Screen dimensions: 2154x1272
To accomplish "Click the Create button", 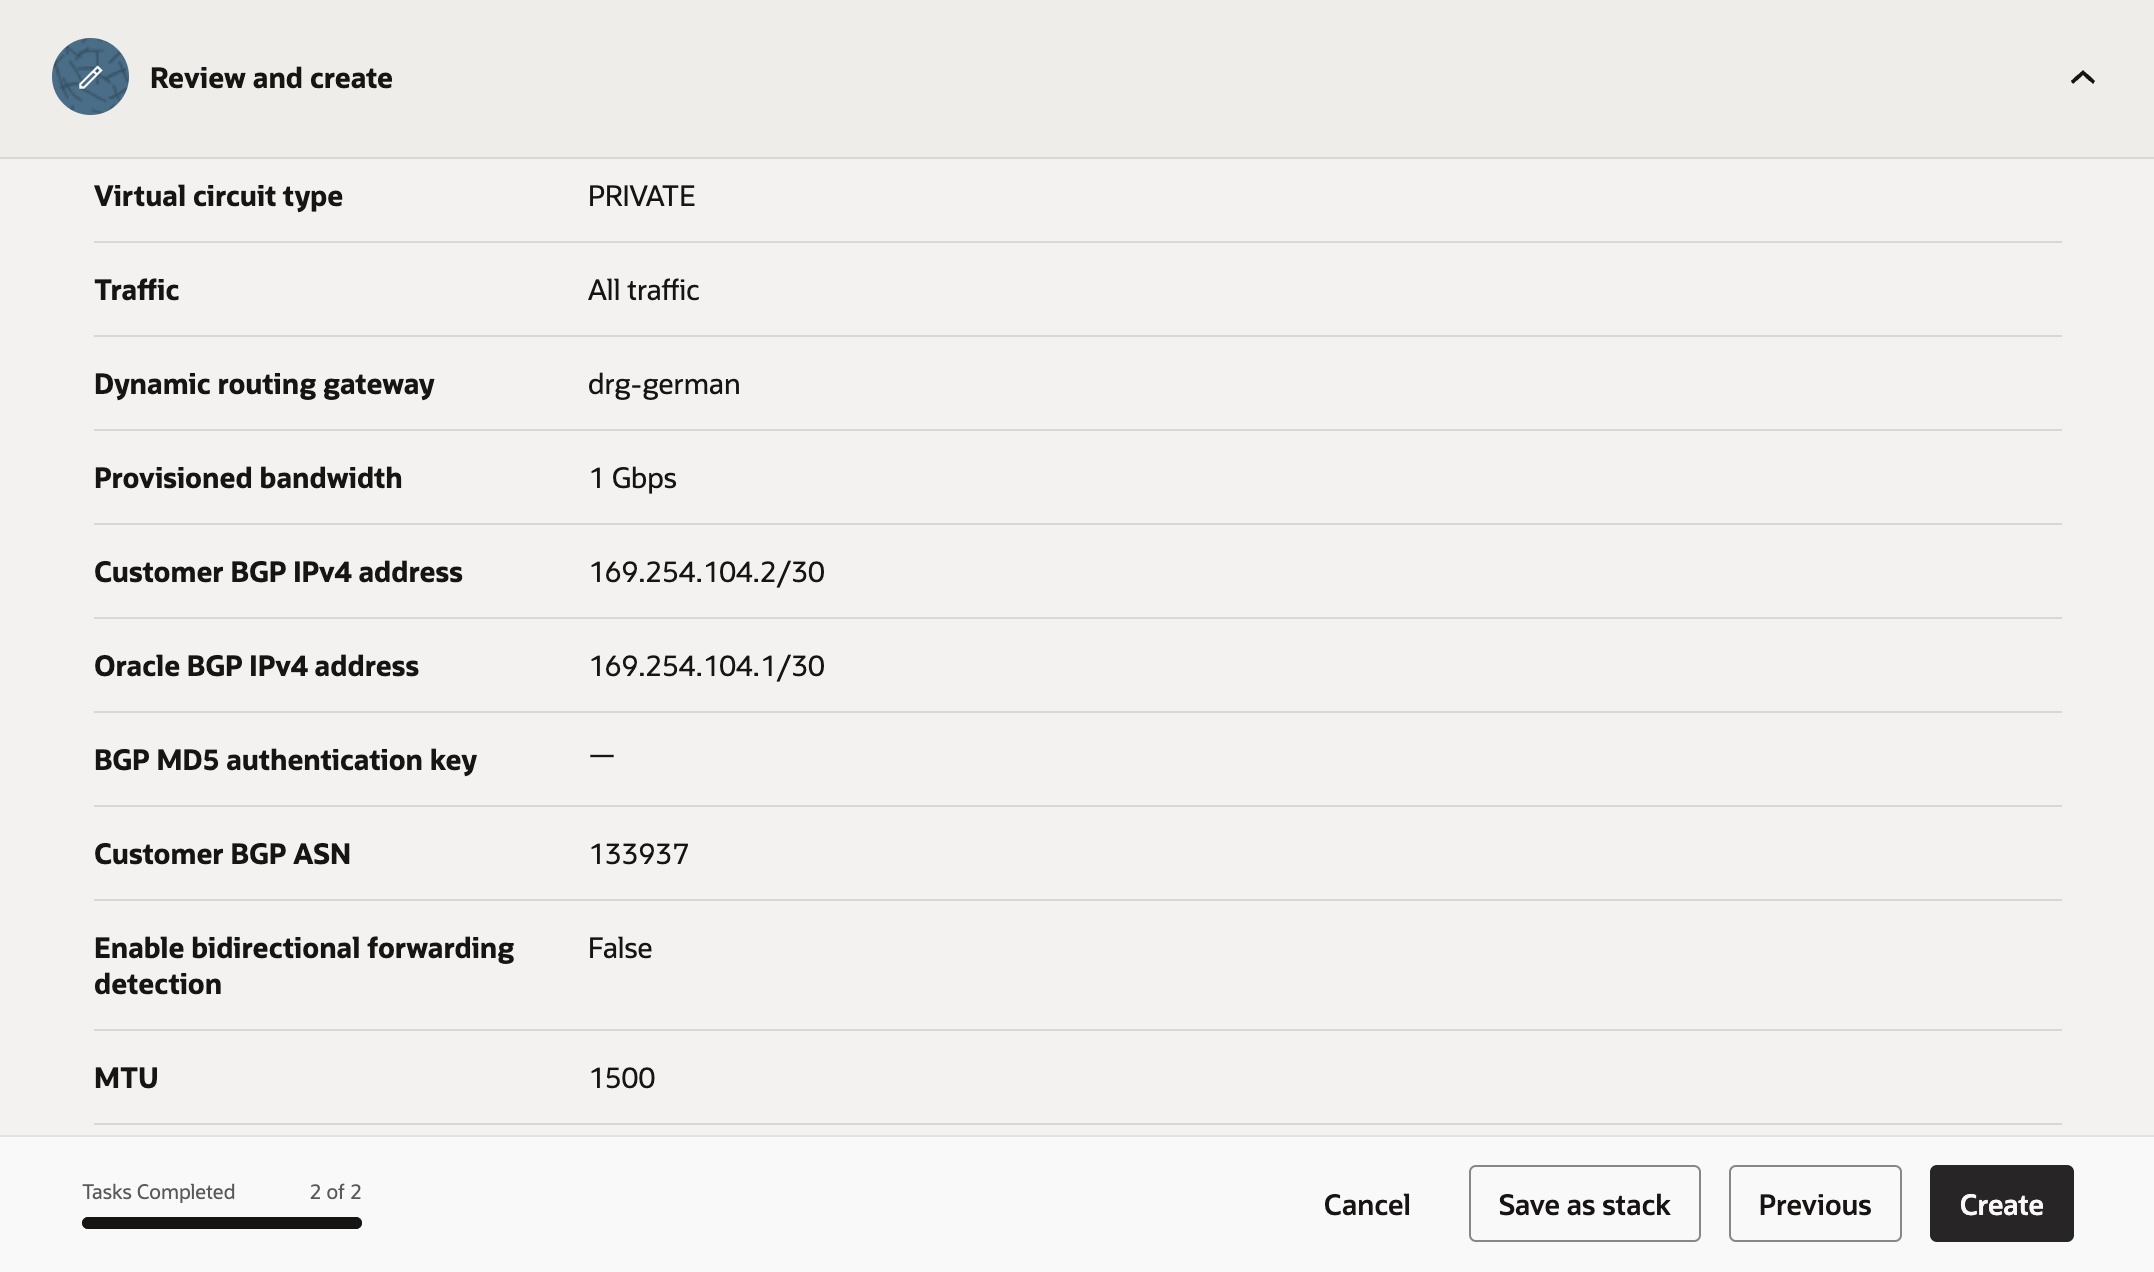I will tap(2000, 1204).
